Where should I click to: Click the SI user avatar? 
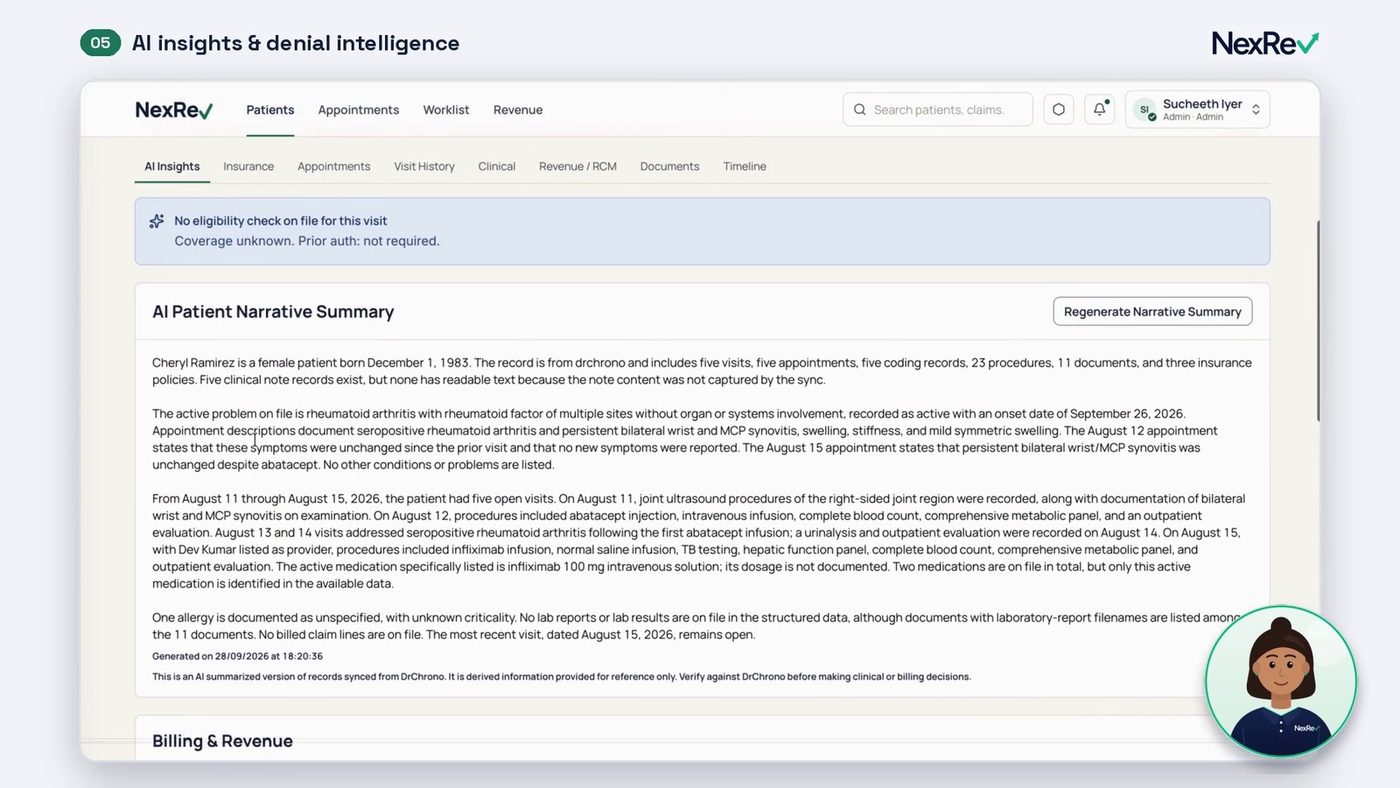tap(1145, 110)
